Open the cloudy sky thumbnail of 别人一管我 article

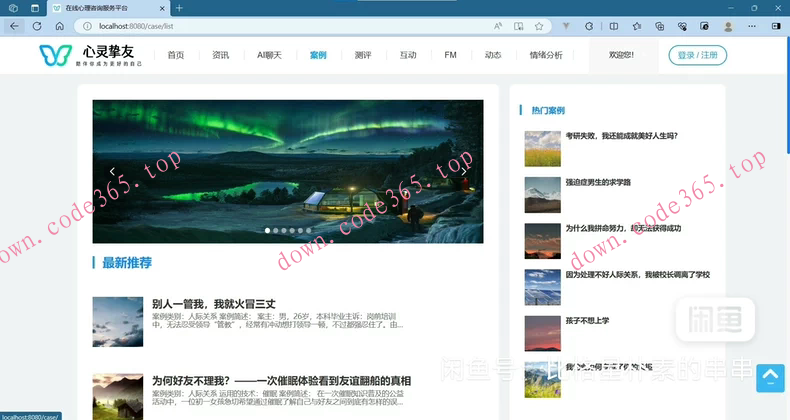[117, 322]
